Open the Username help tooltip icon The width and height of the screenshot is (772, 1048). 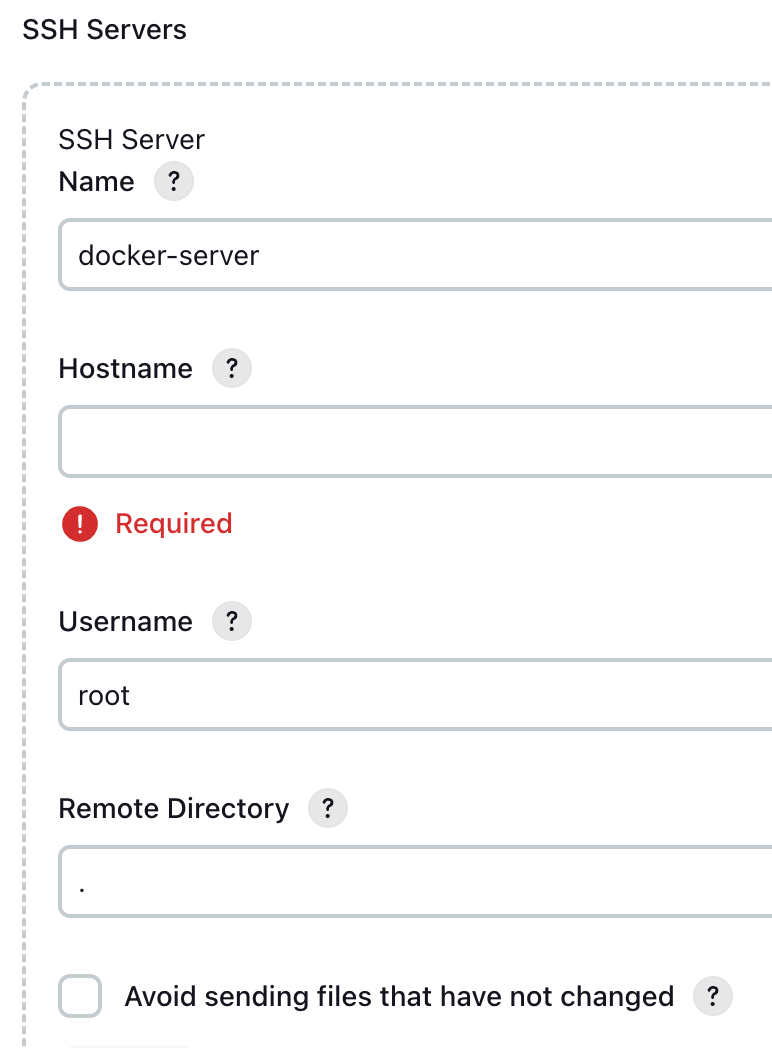click(231, 622)
